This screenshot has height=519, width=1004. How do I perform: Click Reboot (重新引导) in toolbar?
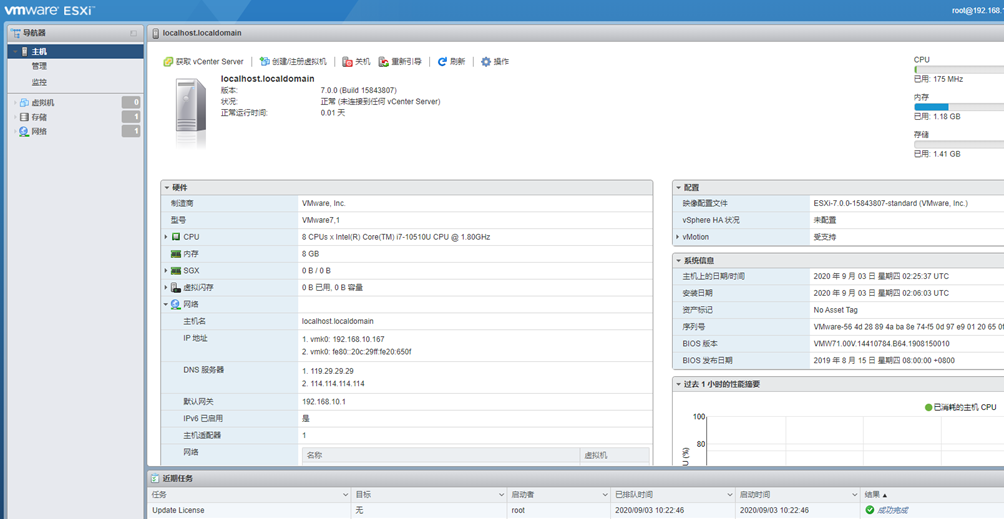(x=400, y=62)
